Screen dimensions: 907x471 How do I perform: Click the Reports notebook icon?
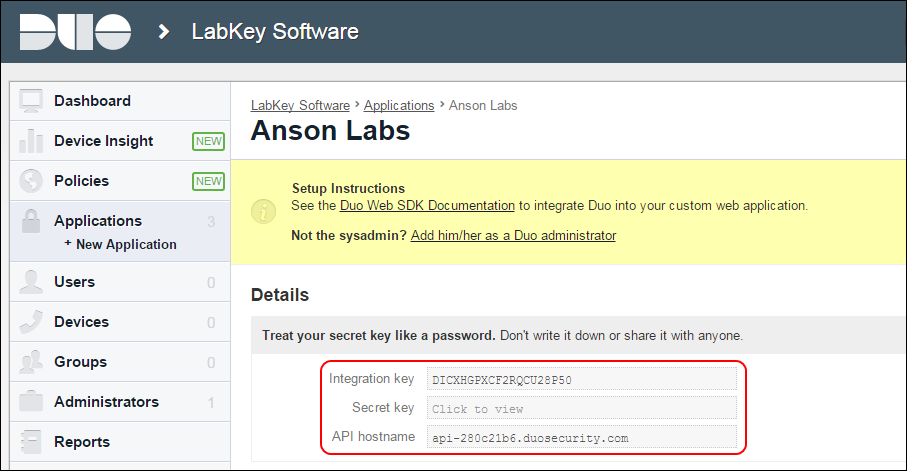click(31, 441)
